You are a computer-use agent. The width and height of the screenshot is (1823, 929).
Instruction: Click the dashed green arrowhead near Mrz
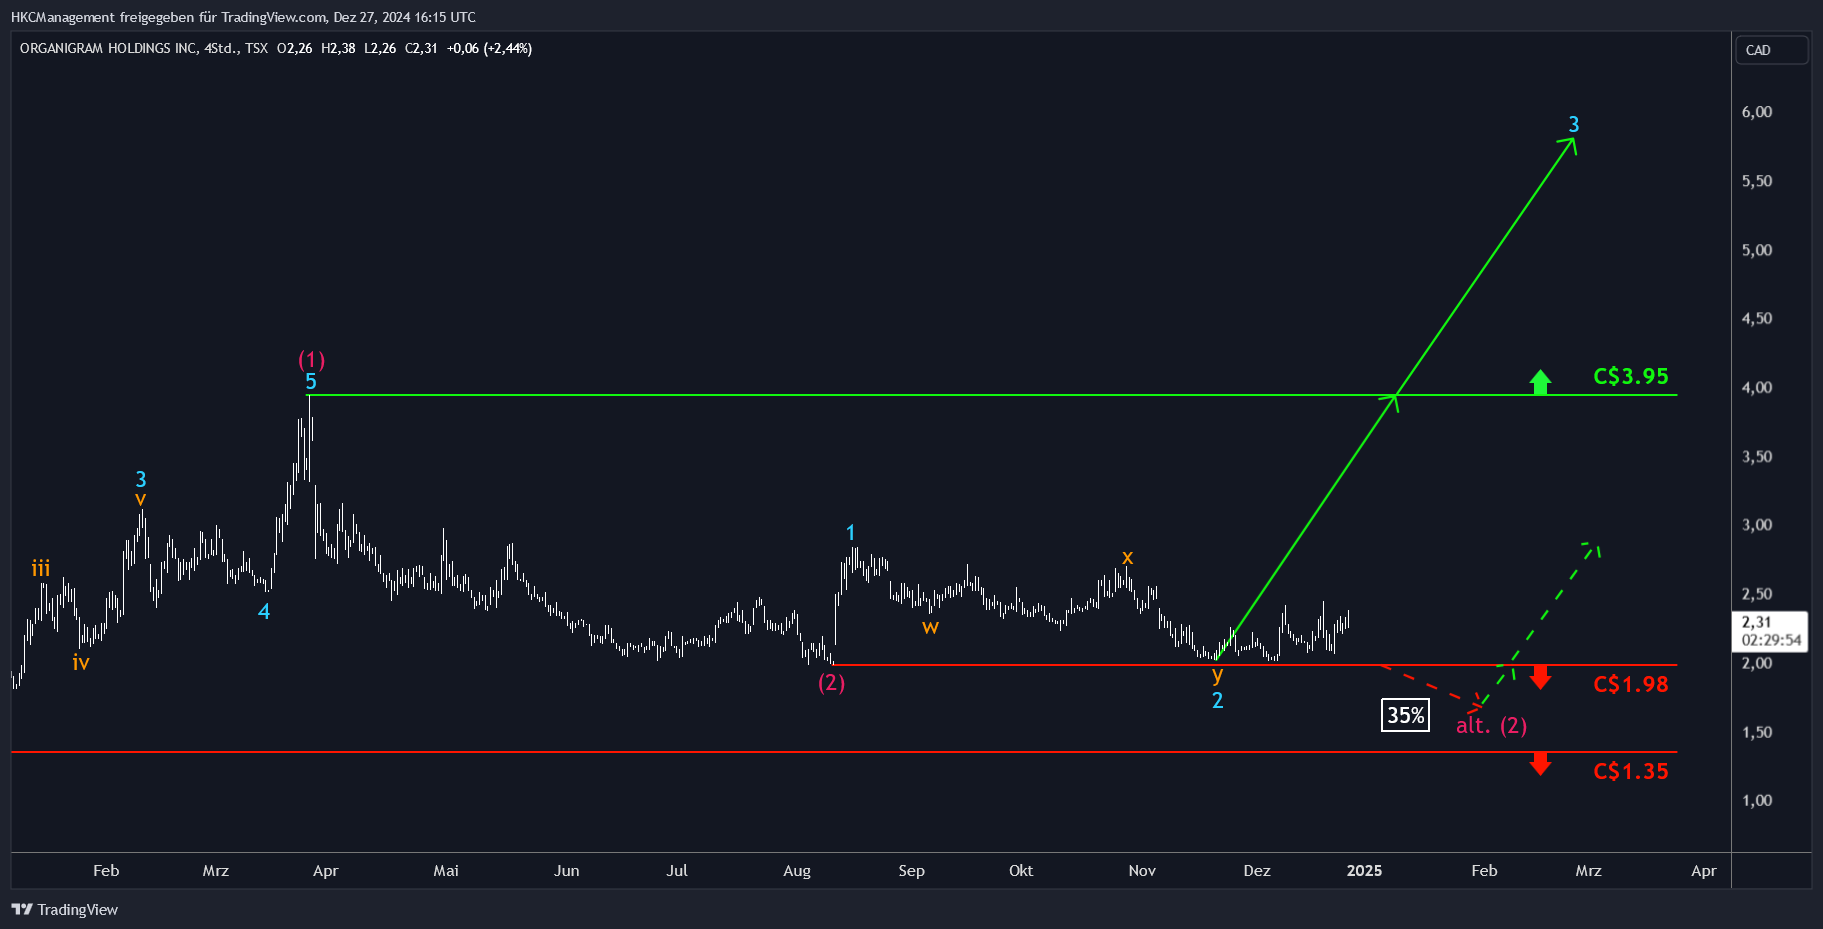1592,549
